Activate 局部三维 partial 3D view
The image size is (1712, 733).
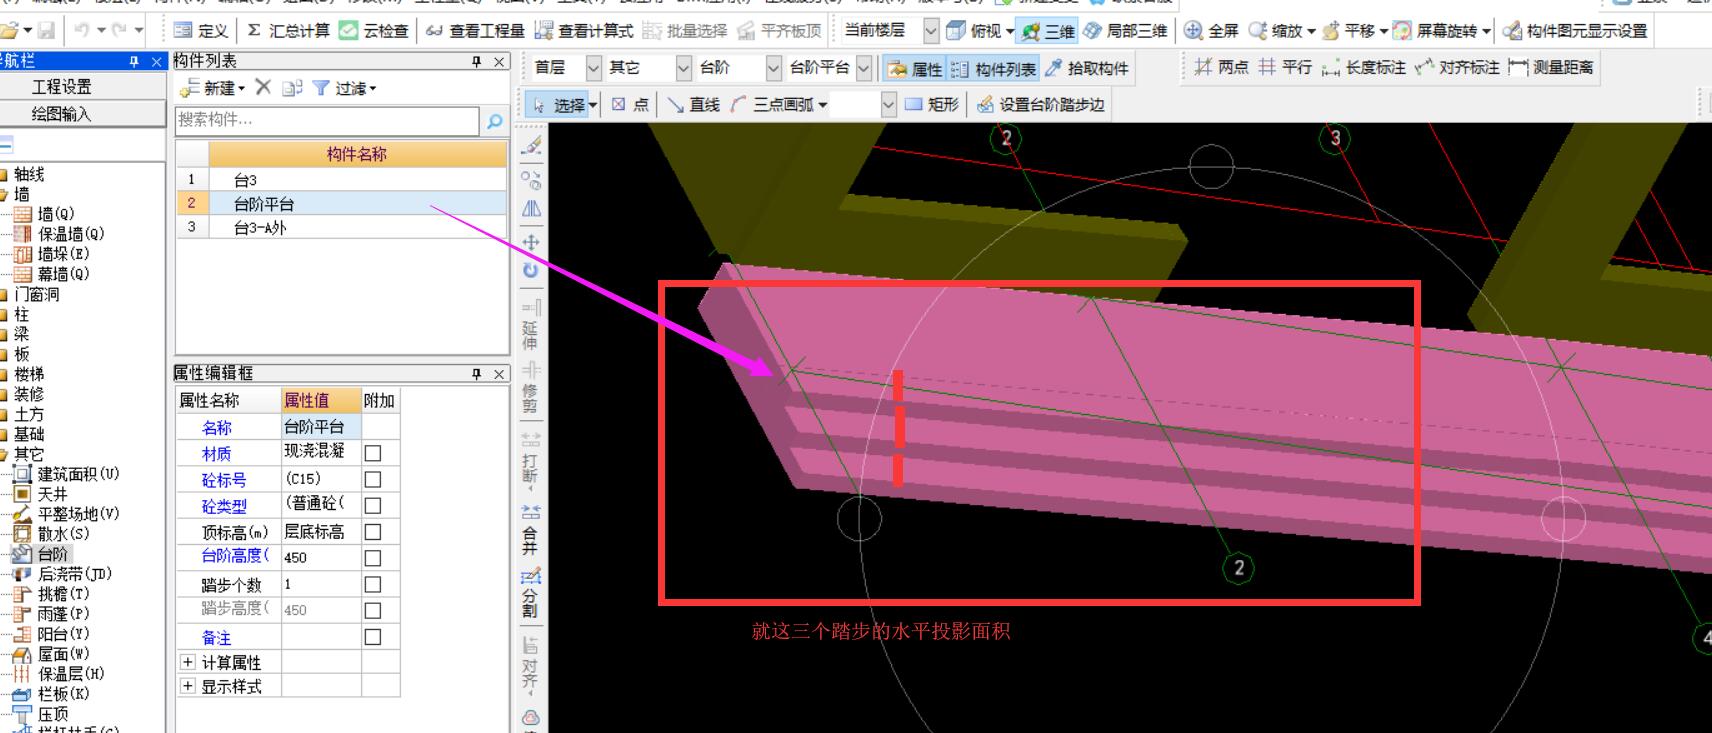coord(1125,30)
